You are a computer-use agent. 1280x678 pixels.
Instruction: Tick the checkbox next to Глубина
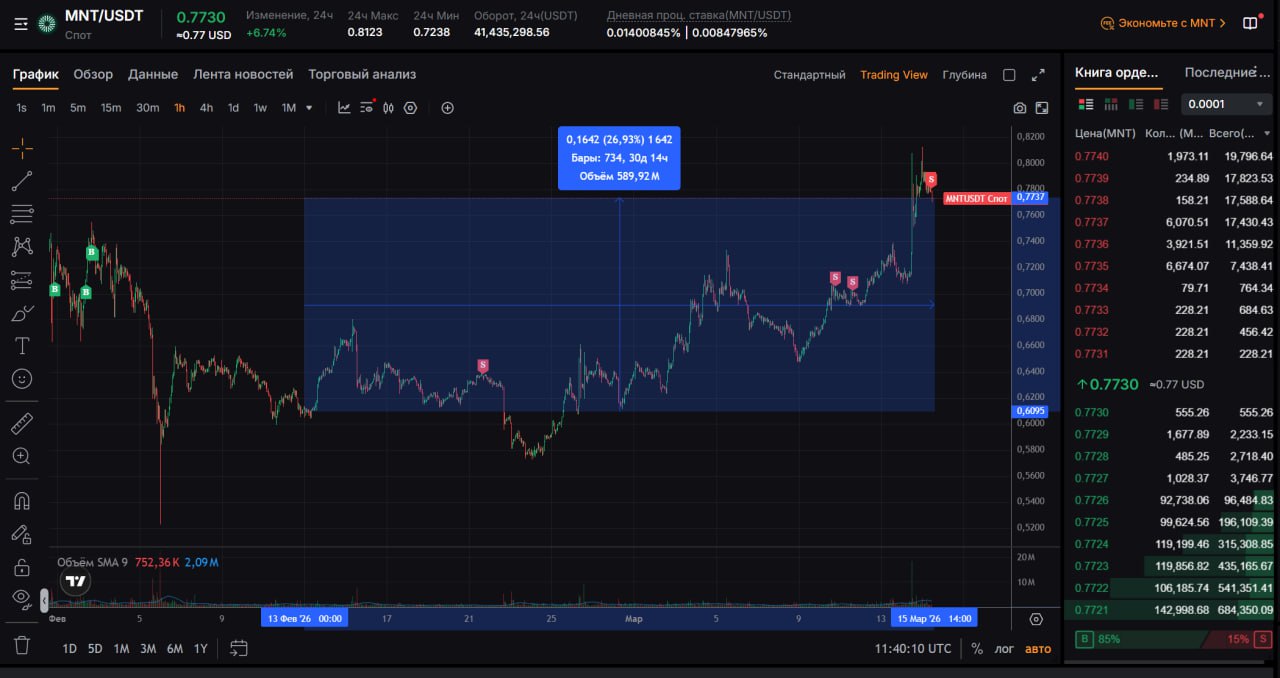(x=1009, y=75)
